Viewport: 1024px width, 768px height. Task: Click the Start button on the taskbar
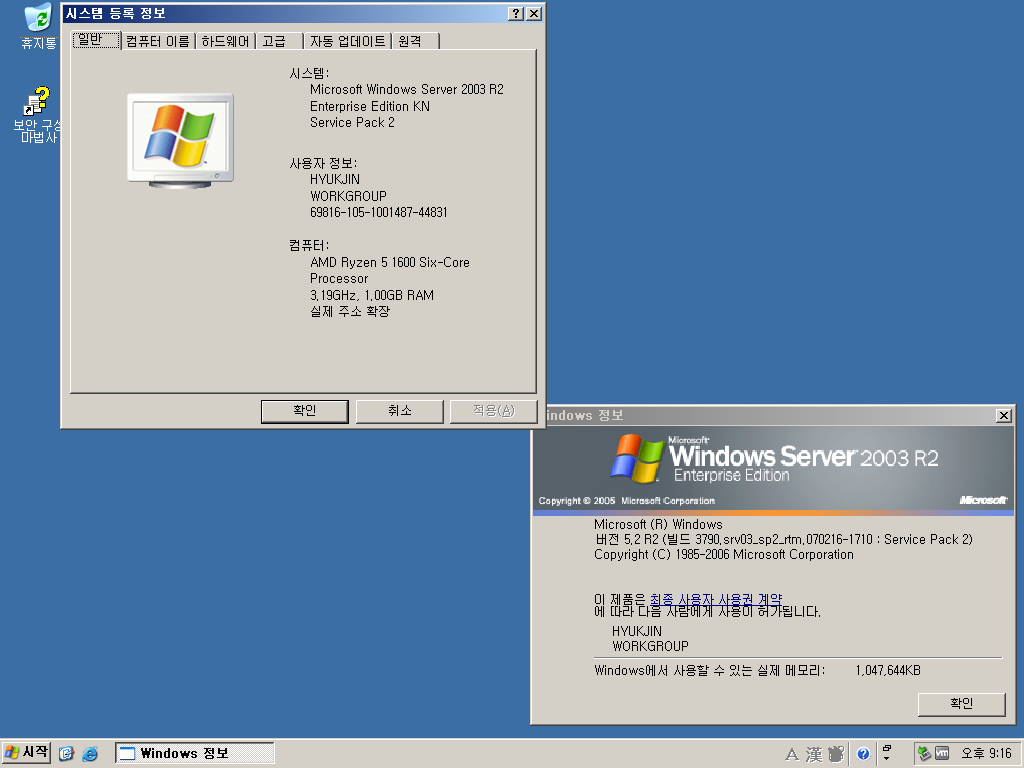click(x=26, y=753)
